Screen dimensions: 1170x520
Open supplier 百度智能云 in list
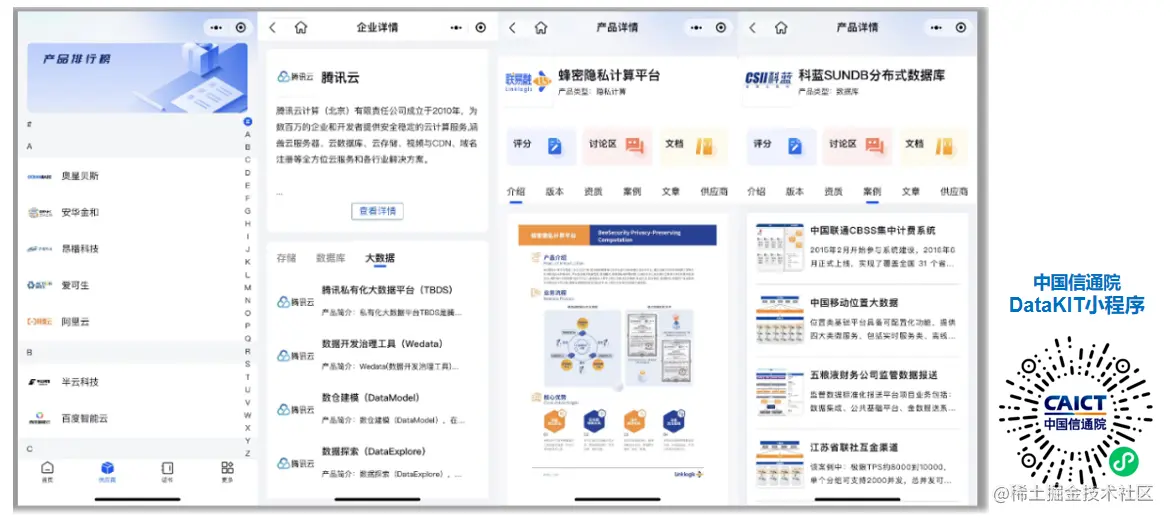click(x=131, y=418)
